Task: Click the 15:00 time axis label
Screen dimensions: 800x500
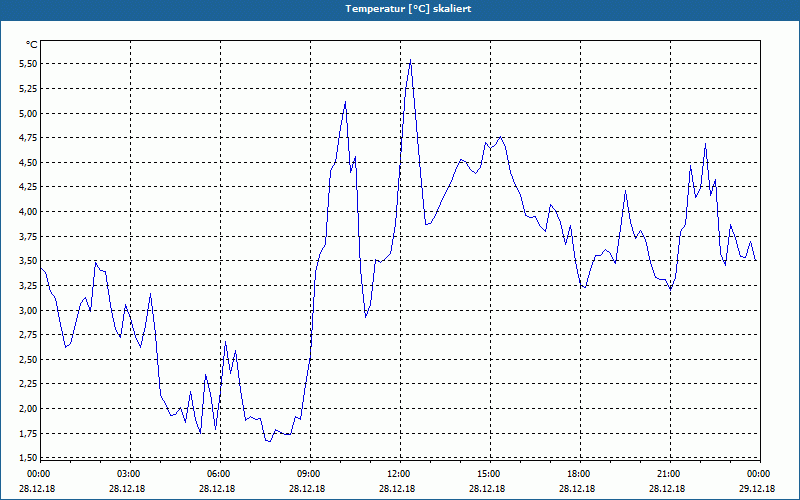Action: click(488, 474)
